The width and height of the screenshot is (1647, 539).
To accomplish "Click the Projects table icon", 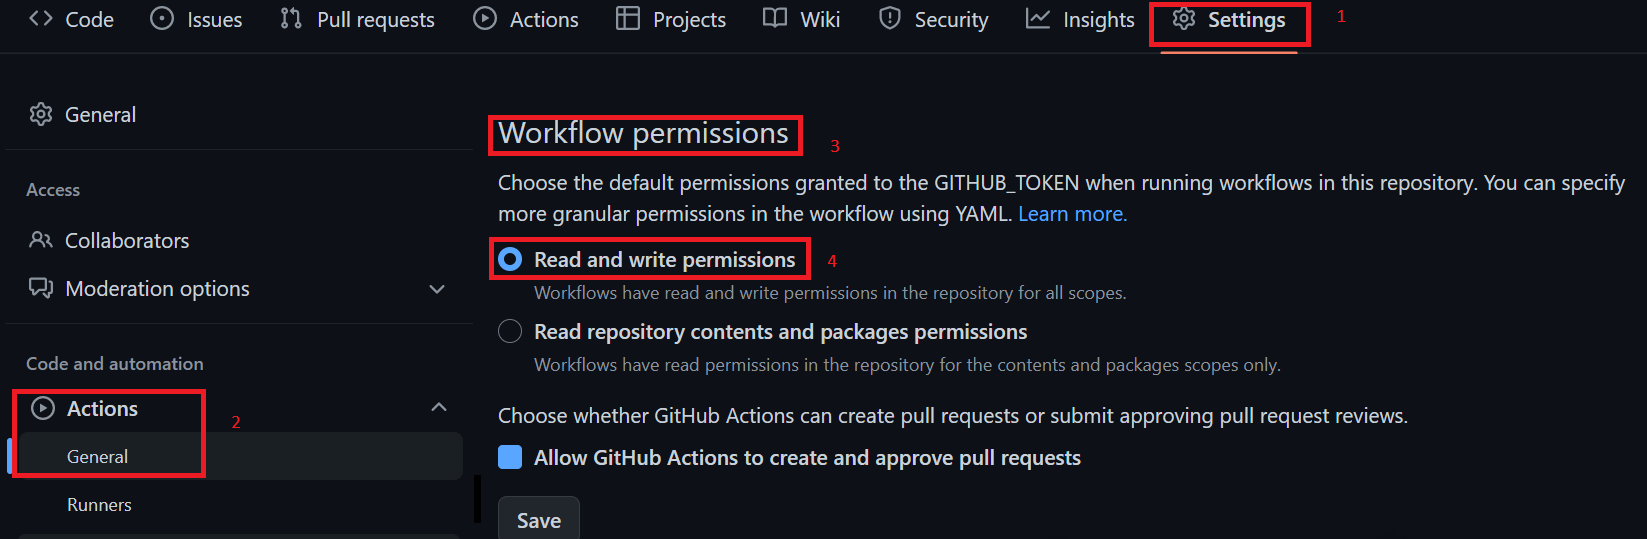I will (628, 19).
